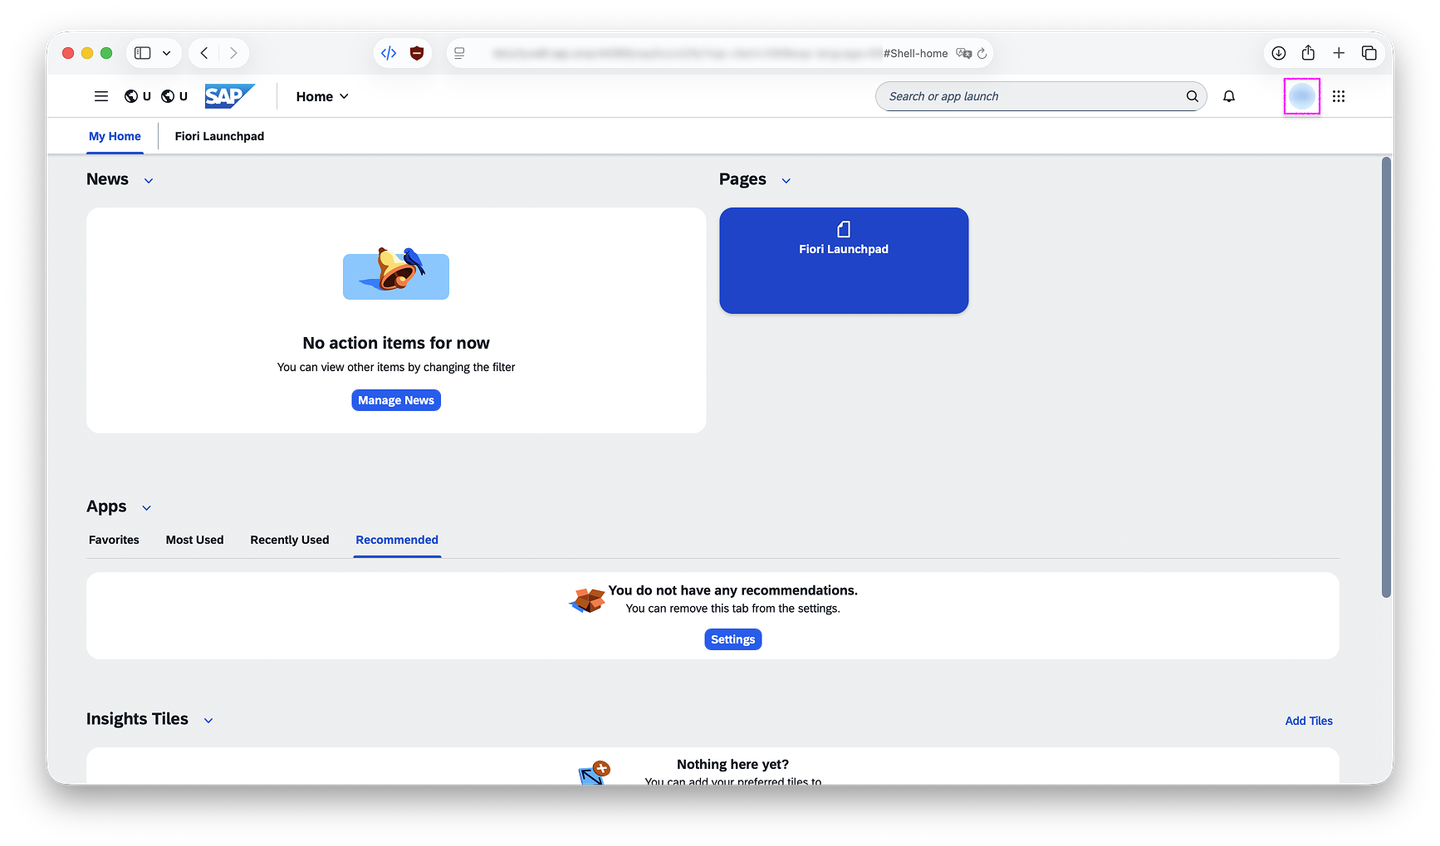Click the page reader icon in address bar
The width and height of the screenshot is (1440, 846).
pyautogui.click(x=459, y=53)
